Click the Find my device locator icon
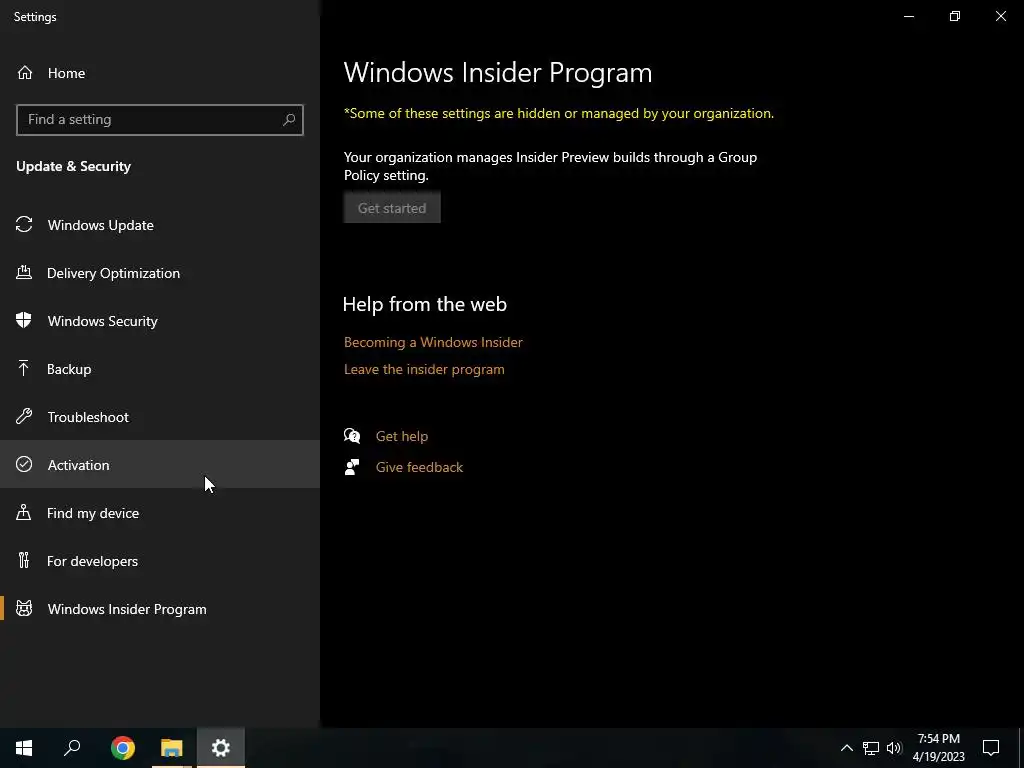The image size is (1024, 768). [24, 512]
